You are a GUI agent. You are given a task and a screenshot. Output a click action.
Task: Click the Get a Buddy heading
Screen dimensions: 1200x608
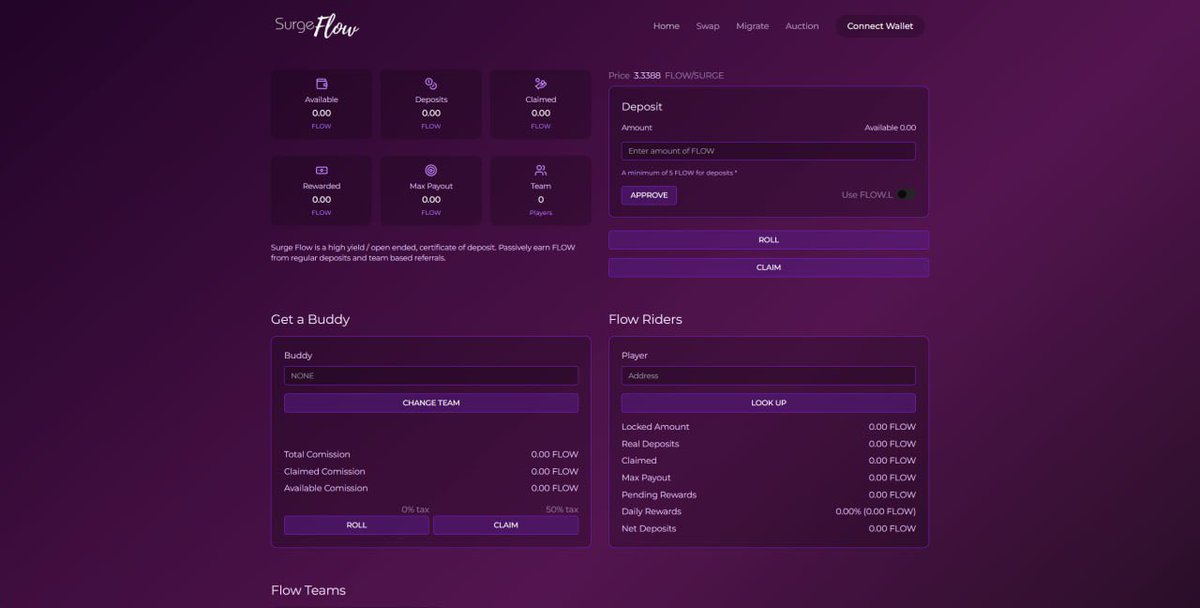tap(310, 320)
